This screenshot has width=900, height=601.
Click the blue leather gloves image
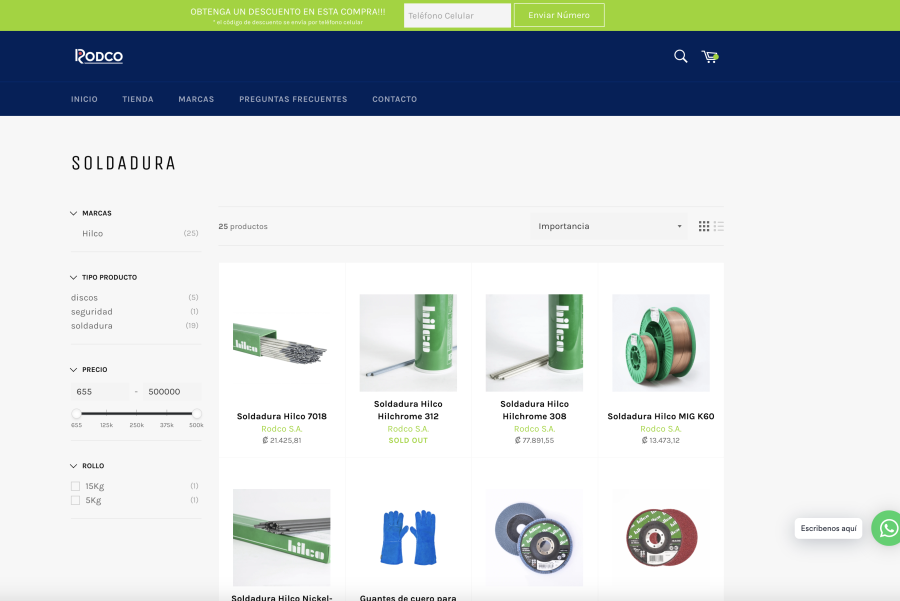pos(408,537)
